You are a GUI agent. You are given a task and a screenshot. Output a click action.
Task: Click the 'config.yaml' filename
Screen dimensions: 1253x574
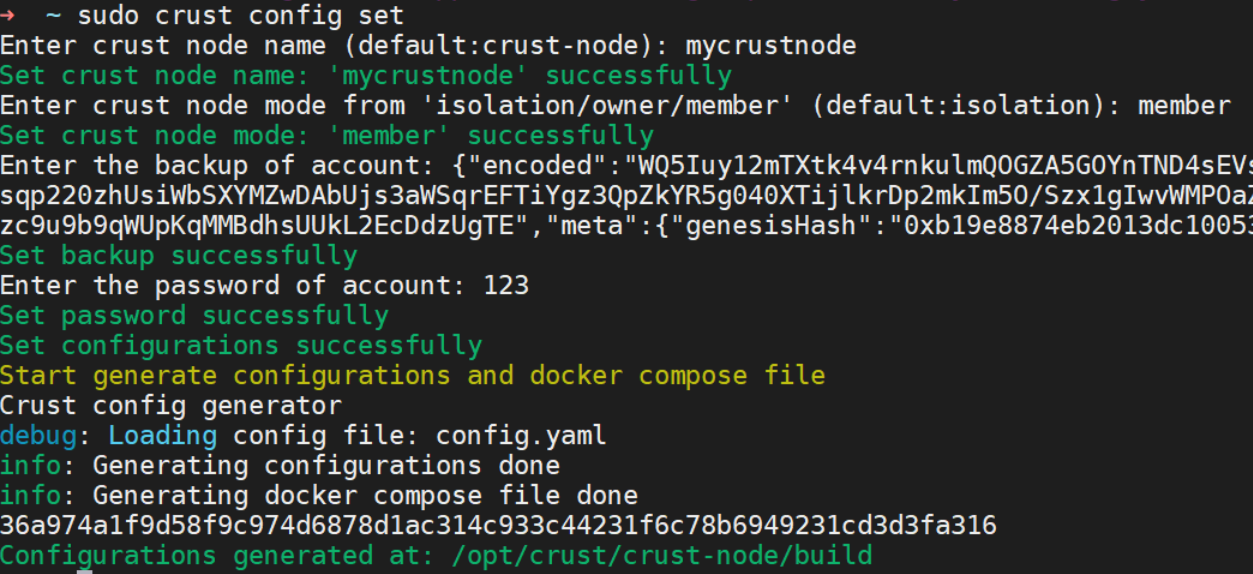click(521, 436)
